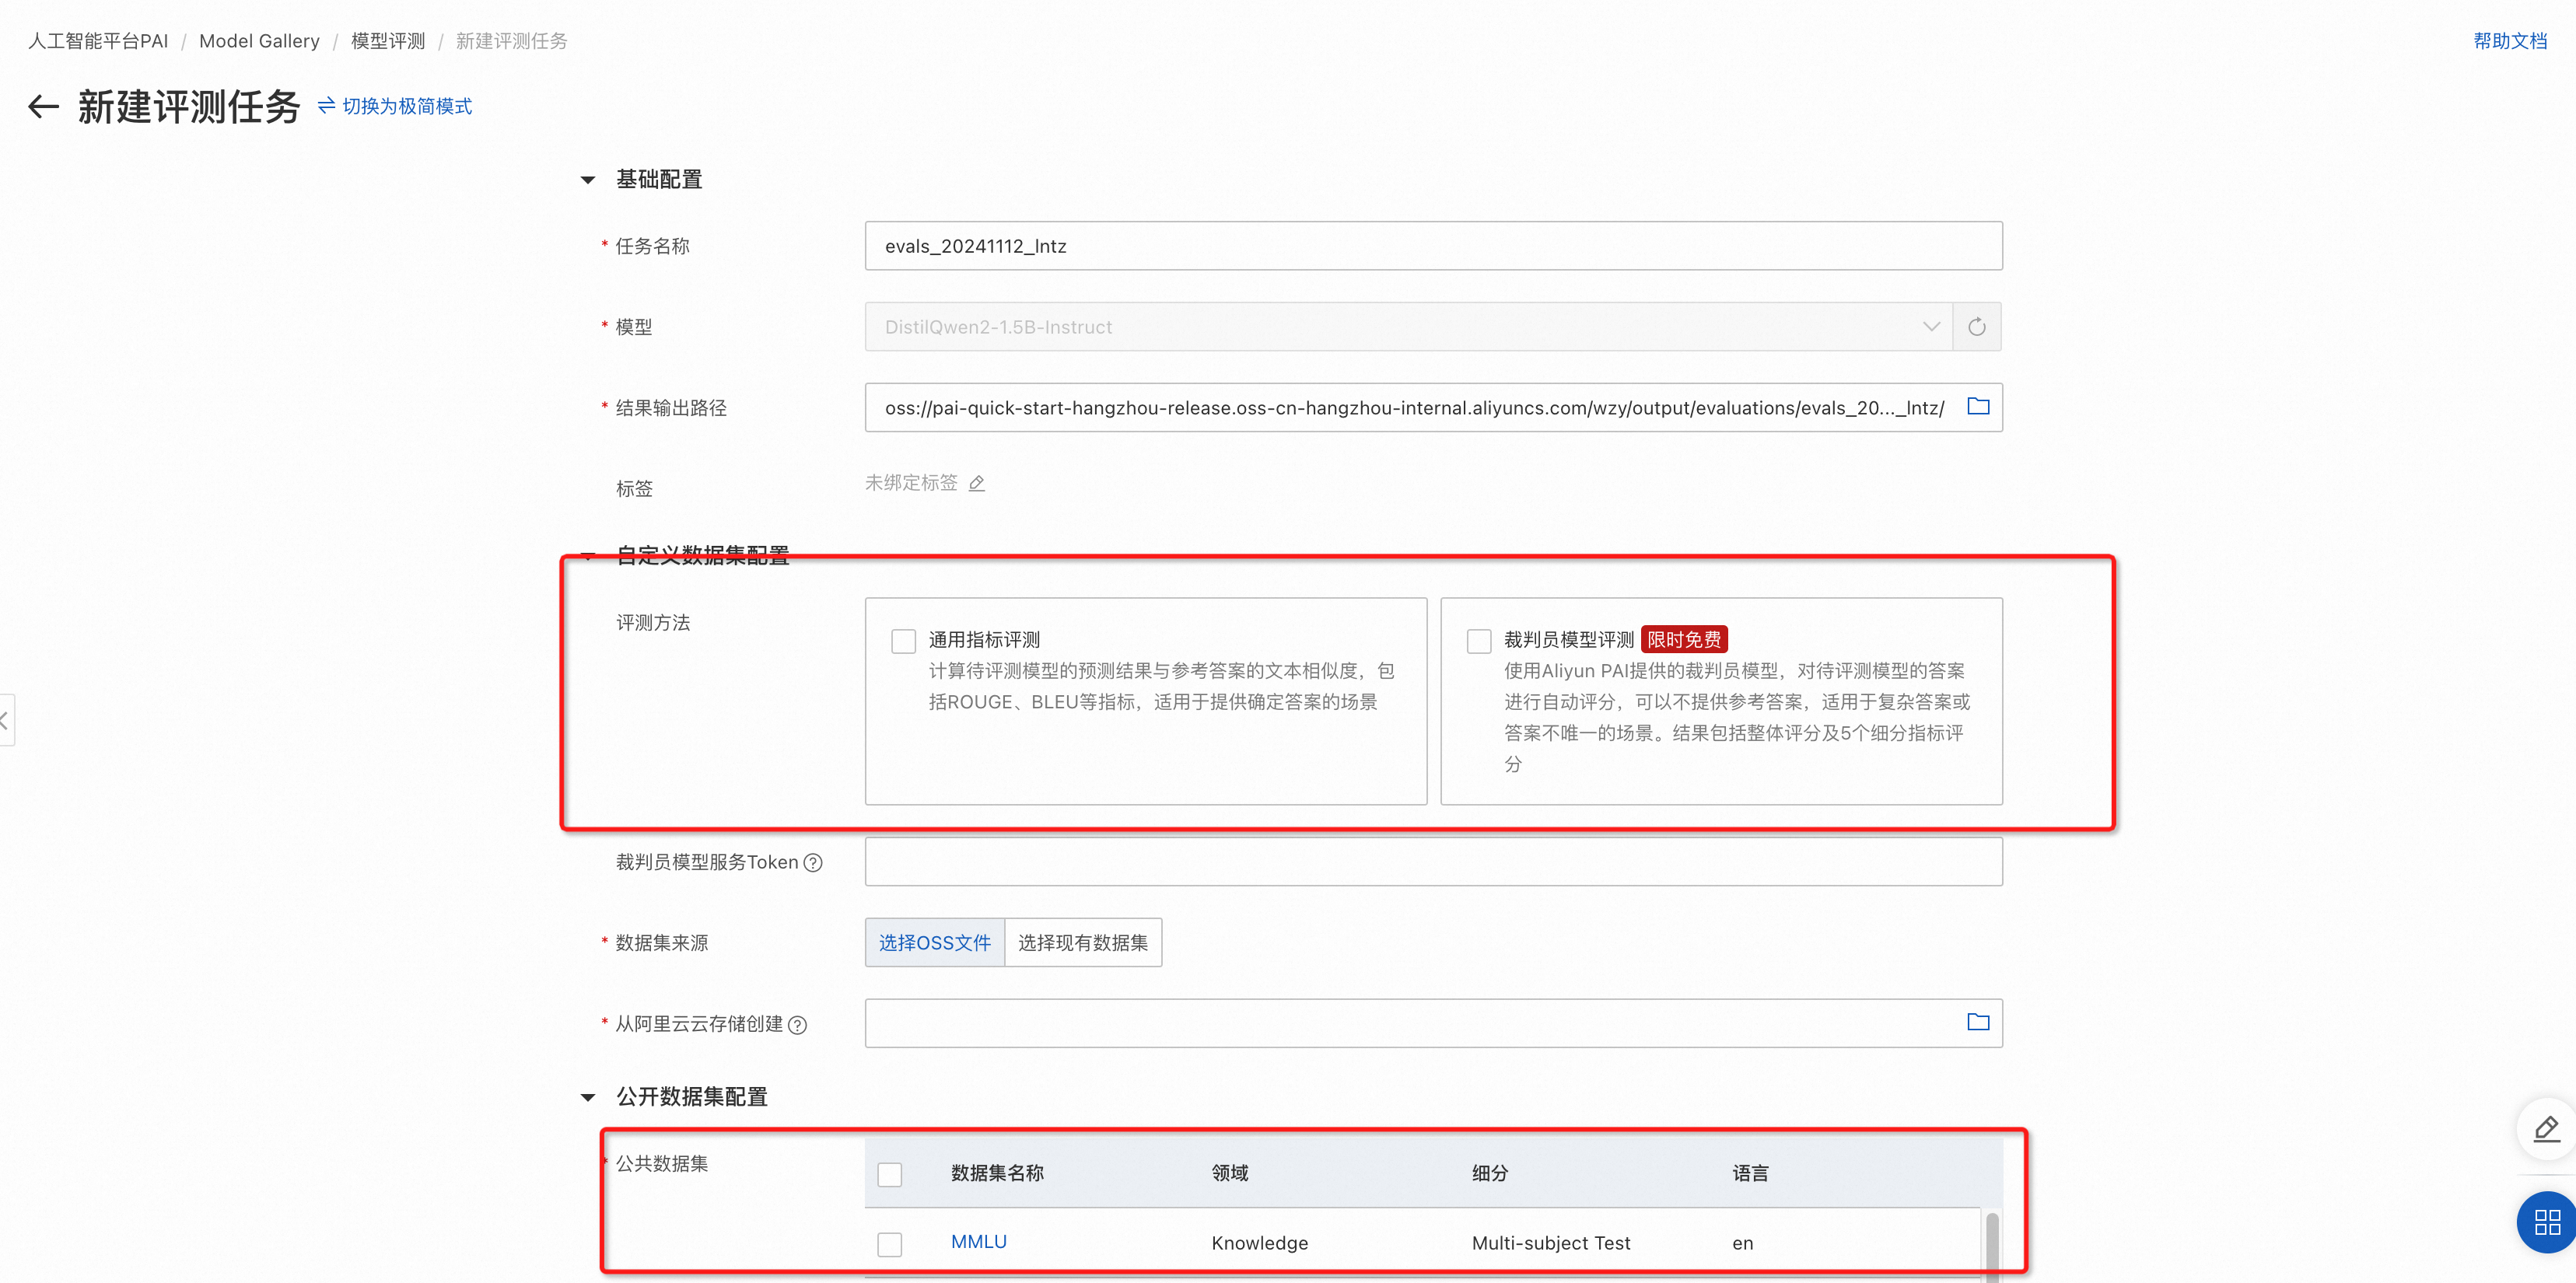This screenshot has width=2576, height=1283.
Task: Click the edit pencil beside 未绑定标签
Action: [x=977, y=484]
